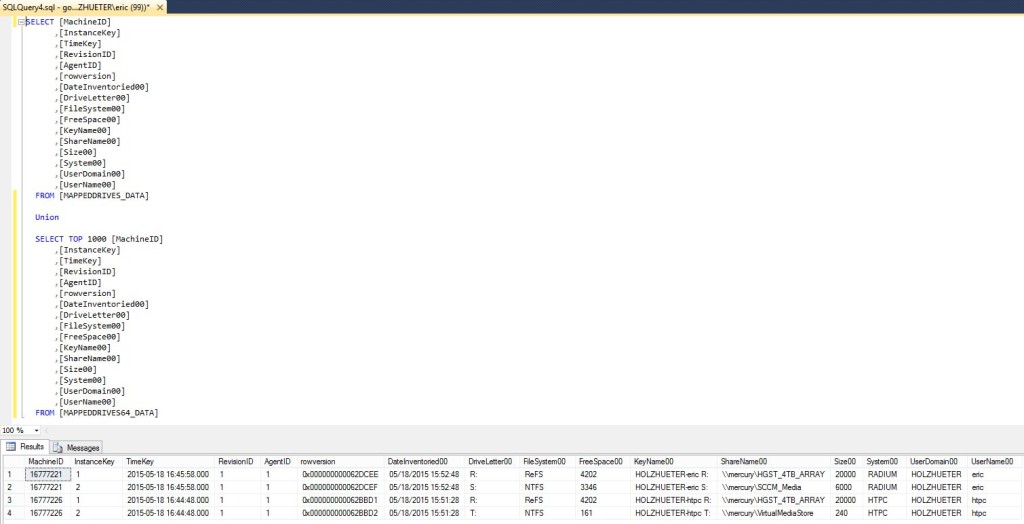
Task: Select the RevisionID column header
Action: pos(236,461)
